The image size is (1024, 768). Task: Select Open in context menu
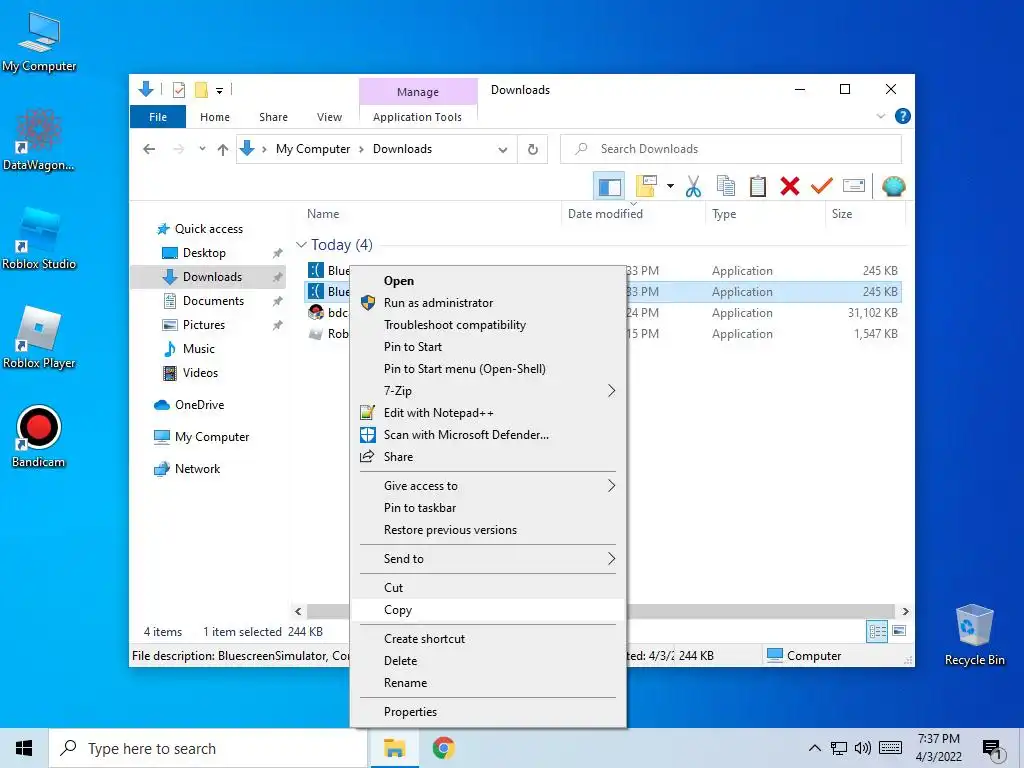488,281
